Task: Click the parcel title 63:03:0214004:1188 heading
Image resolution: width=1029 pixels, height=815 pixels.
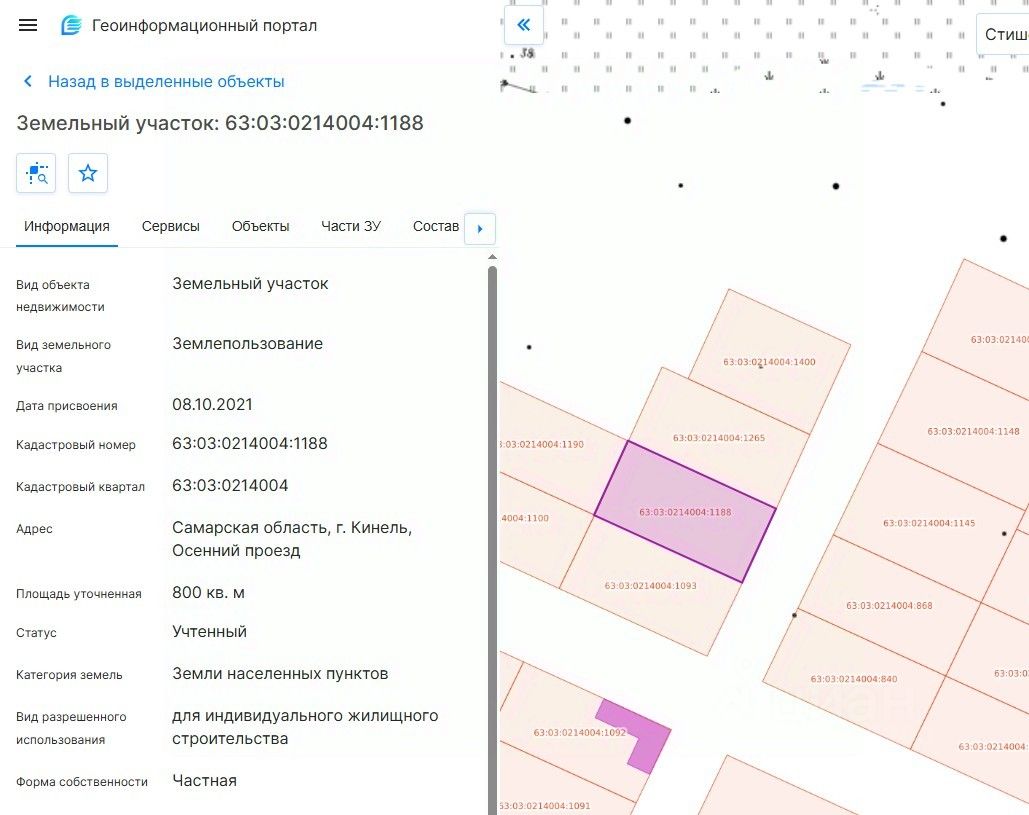Action: tap(220, 123)
